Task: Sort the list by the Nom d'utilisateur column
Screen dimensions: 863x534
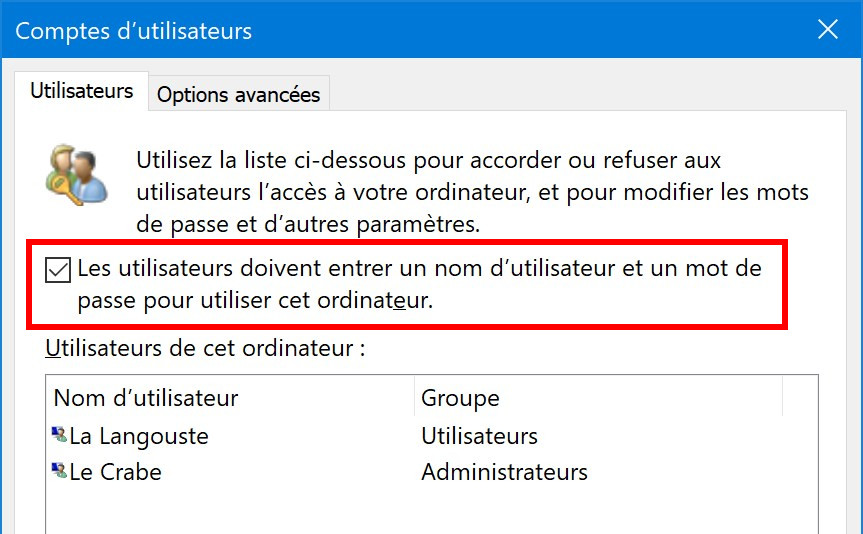Action: pos(230,397)
